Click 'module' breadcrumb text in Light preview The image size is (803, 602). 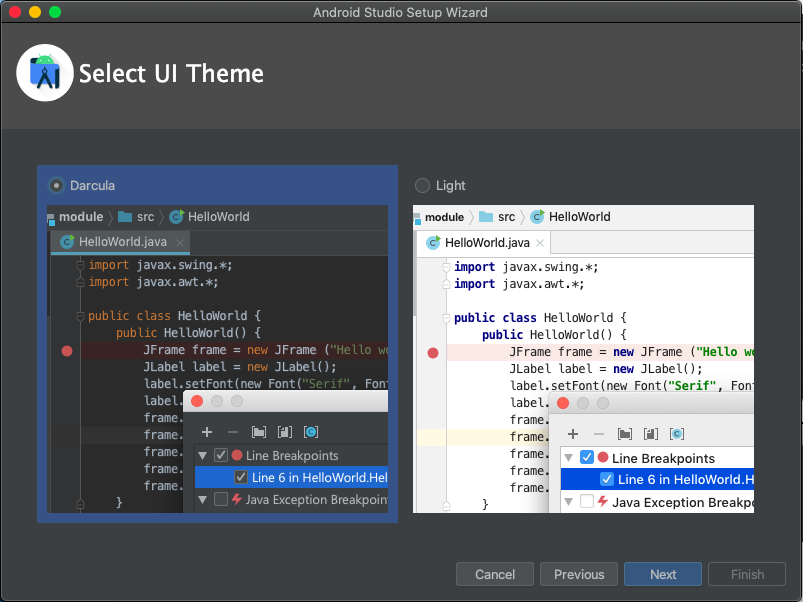tap(445, 217)
